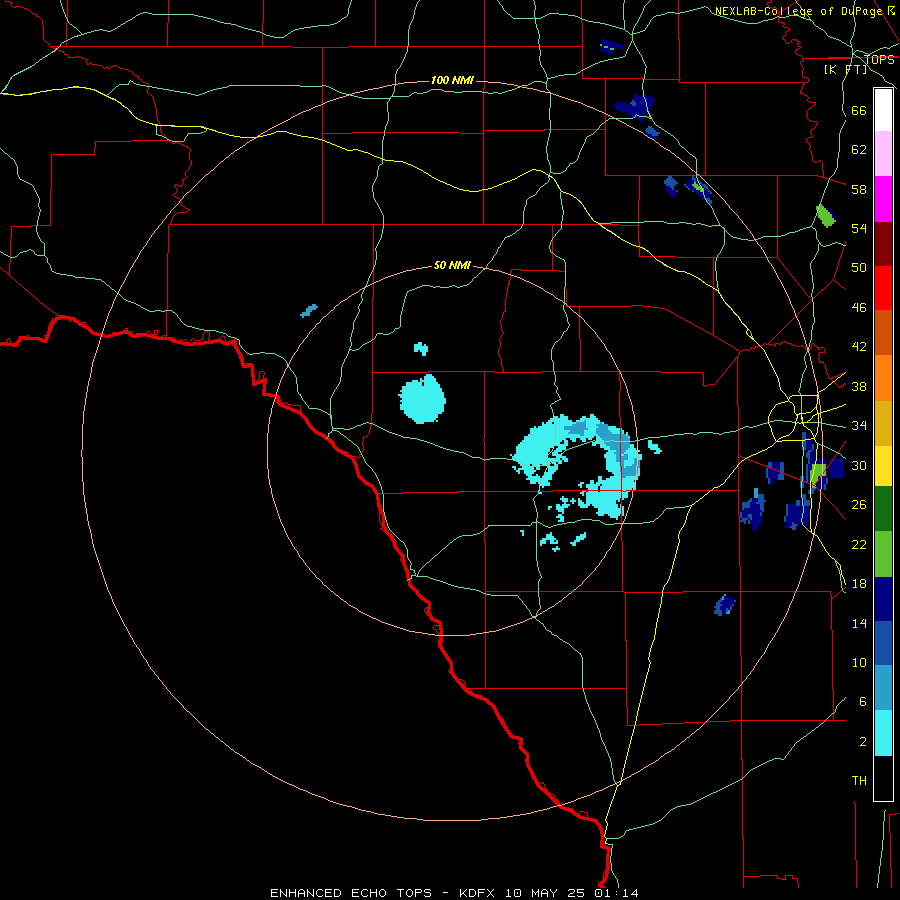900x900 pixels.
Task: Click the 22 legend value
Action: pyautogui.click(x=859, y=545)
